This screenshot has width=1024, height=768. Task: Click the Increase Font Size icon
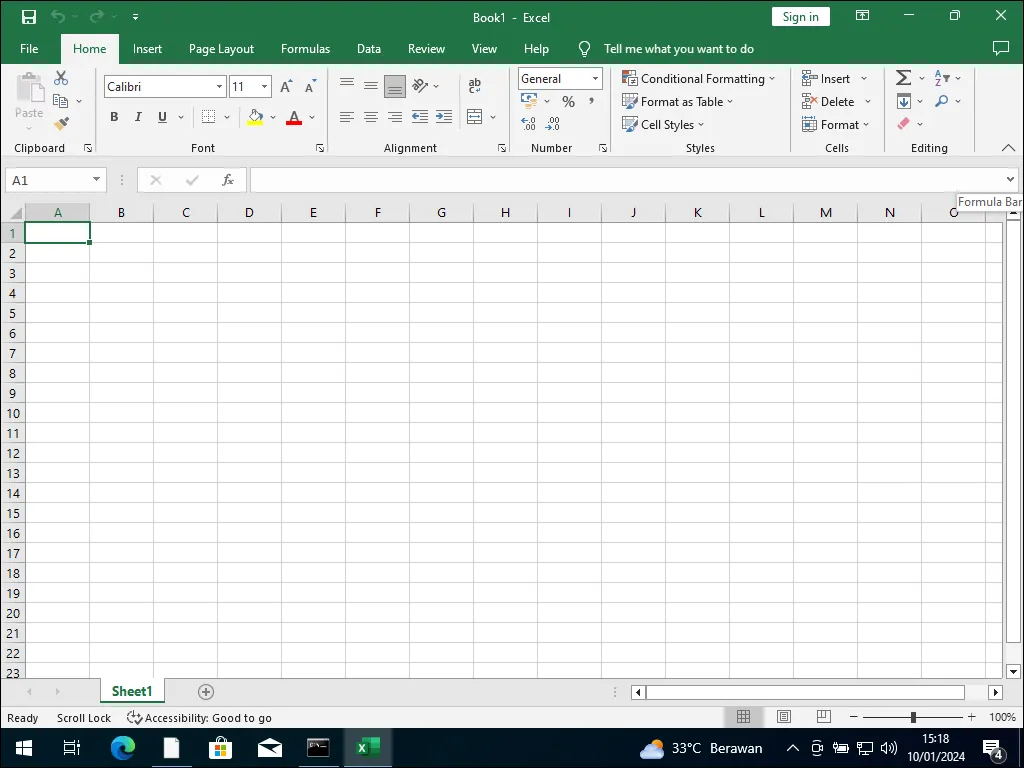click(x=287, y=87)
